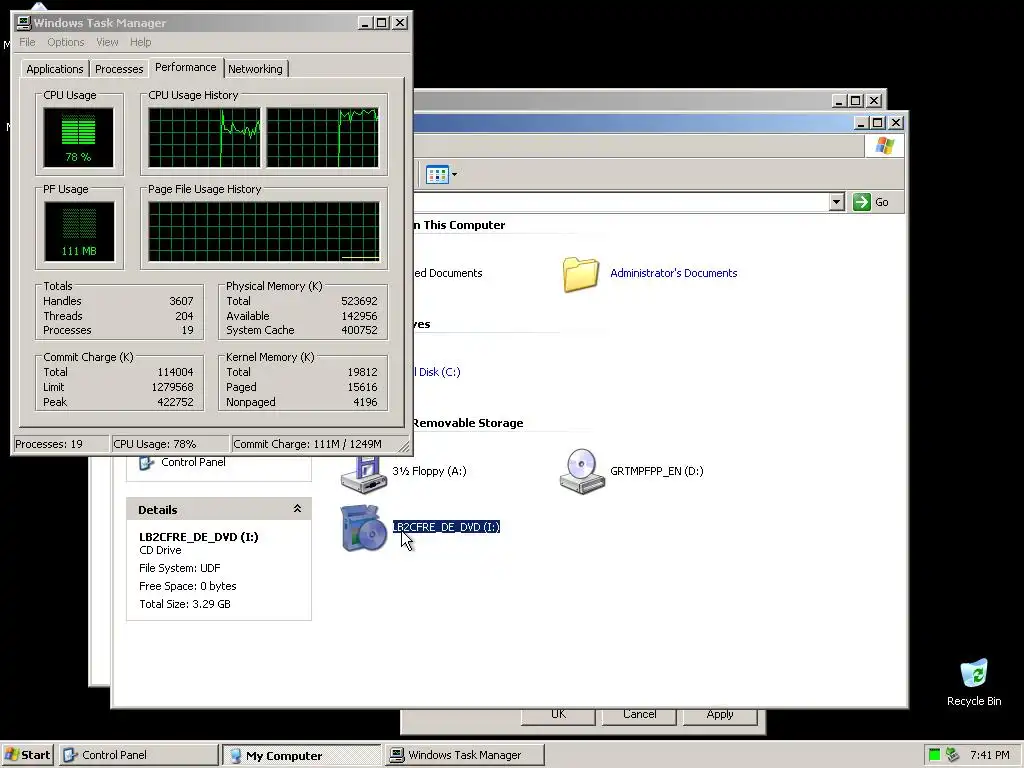The height and width of the screenshot is (768, 1024).
Task: Click the Total Size: 3.29 GB detail
Action: coord(185,604)
